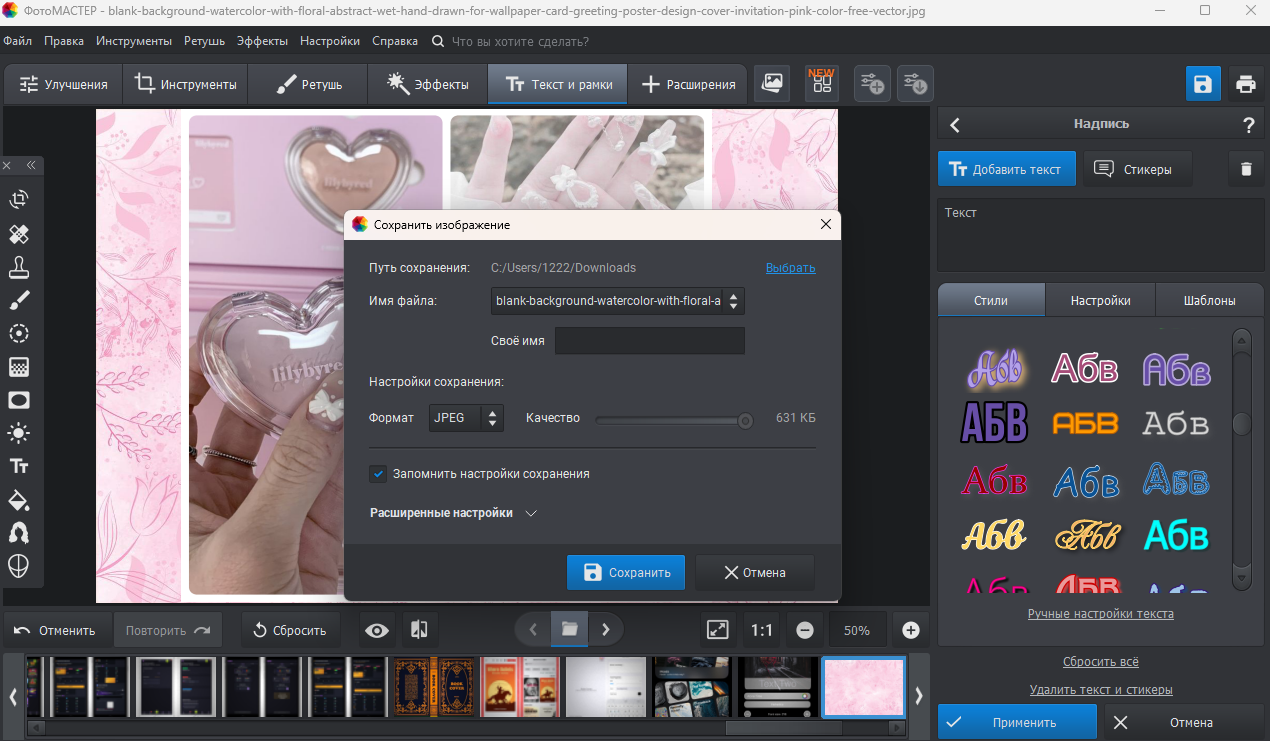1270x741 pixels.
Task: Toggle the eye preview of original
Action: (377, 630)
